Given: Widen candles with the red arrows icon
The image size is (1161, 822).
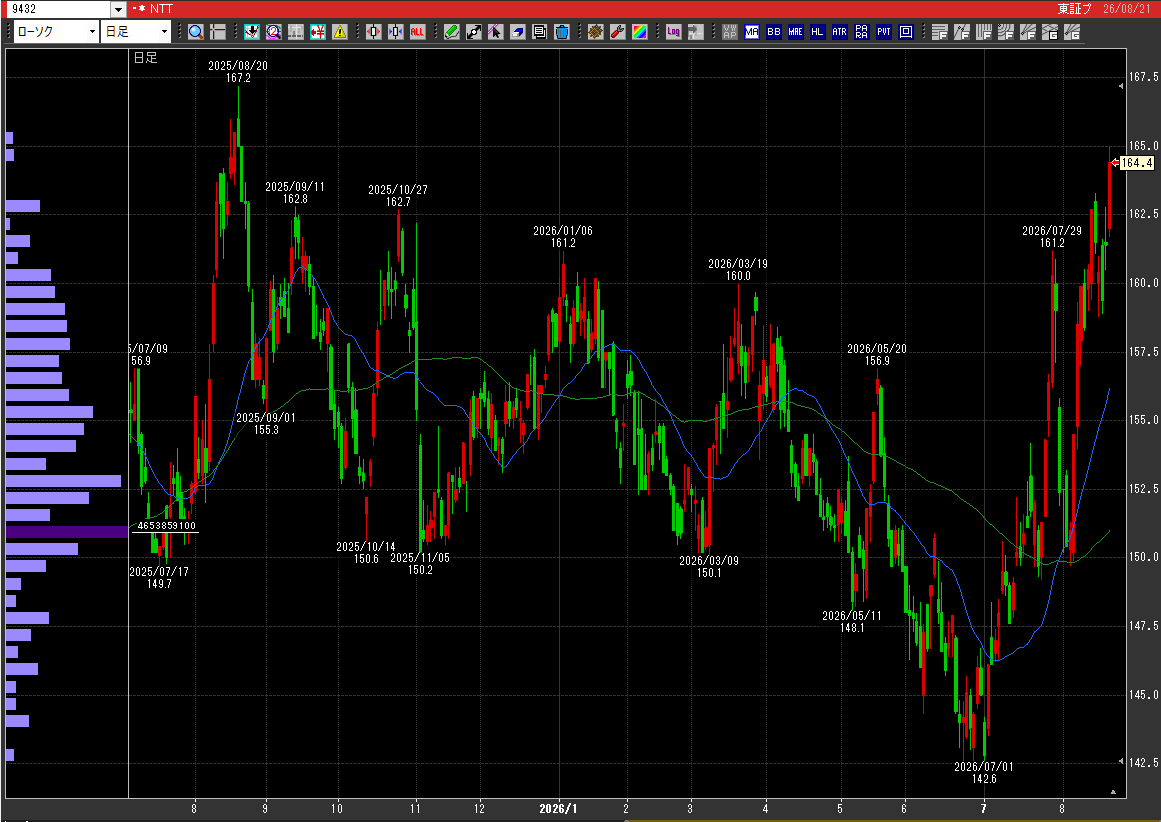Looking at the screenshot, I should (x=374, y=32).
